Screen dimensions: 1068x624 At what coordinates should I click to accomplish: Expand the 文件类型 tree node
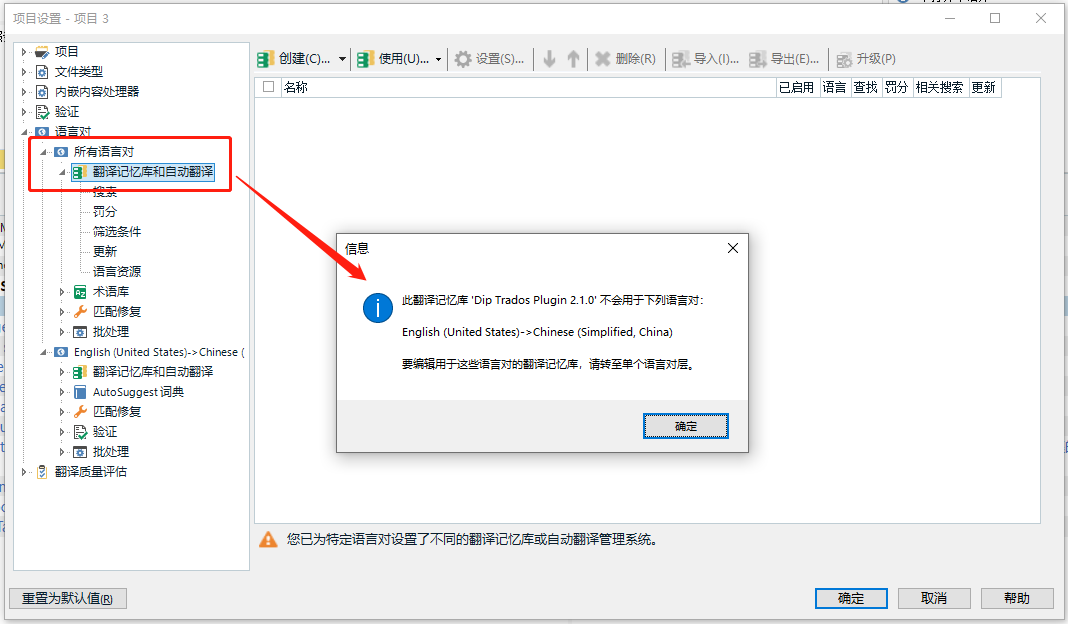24,72
